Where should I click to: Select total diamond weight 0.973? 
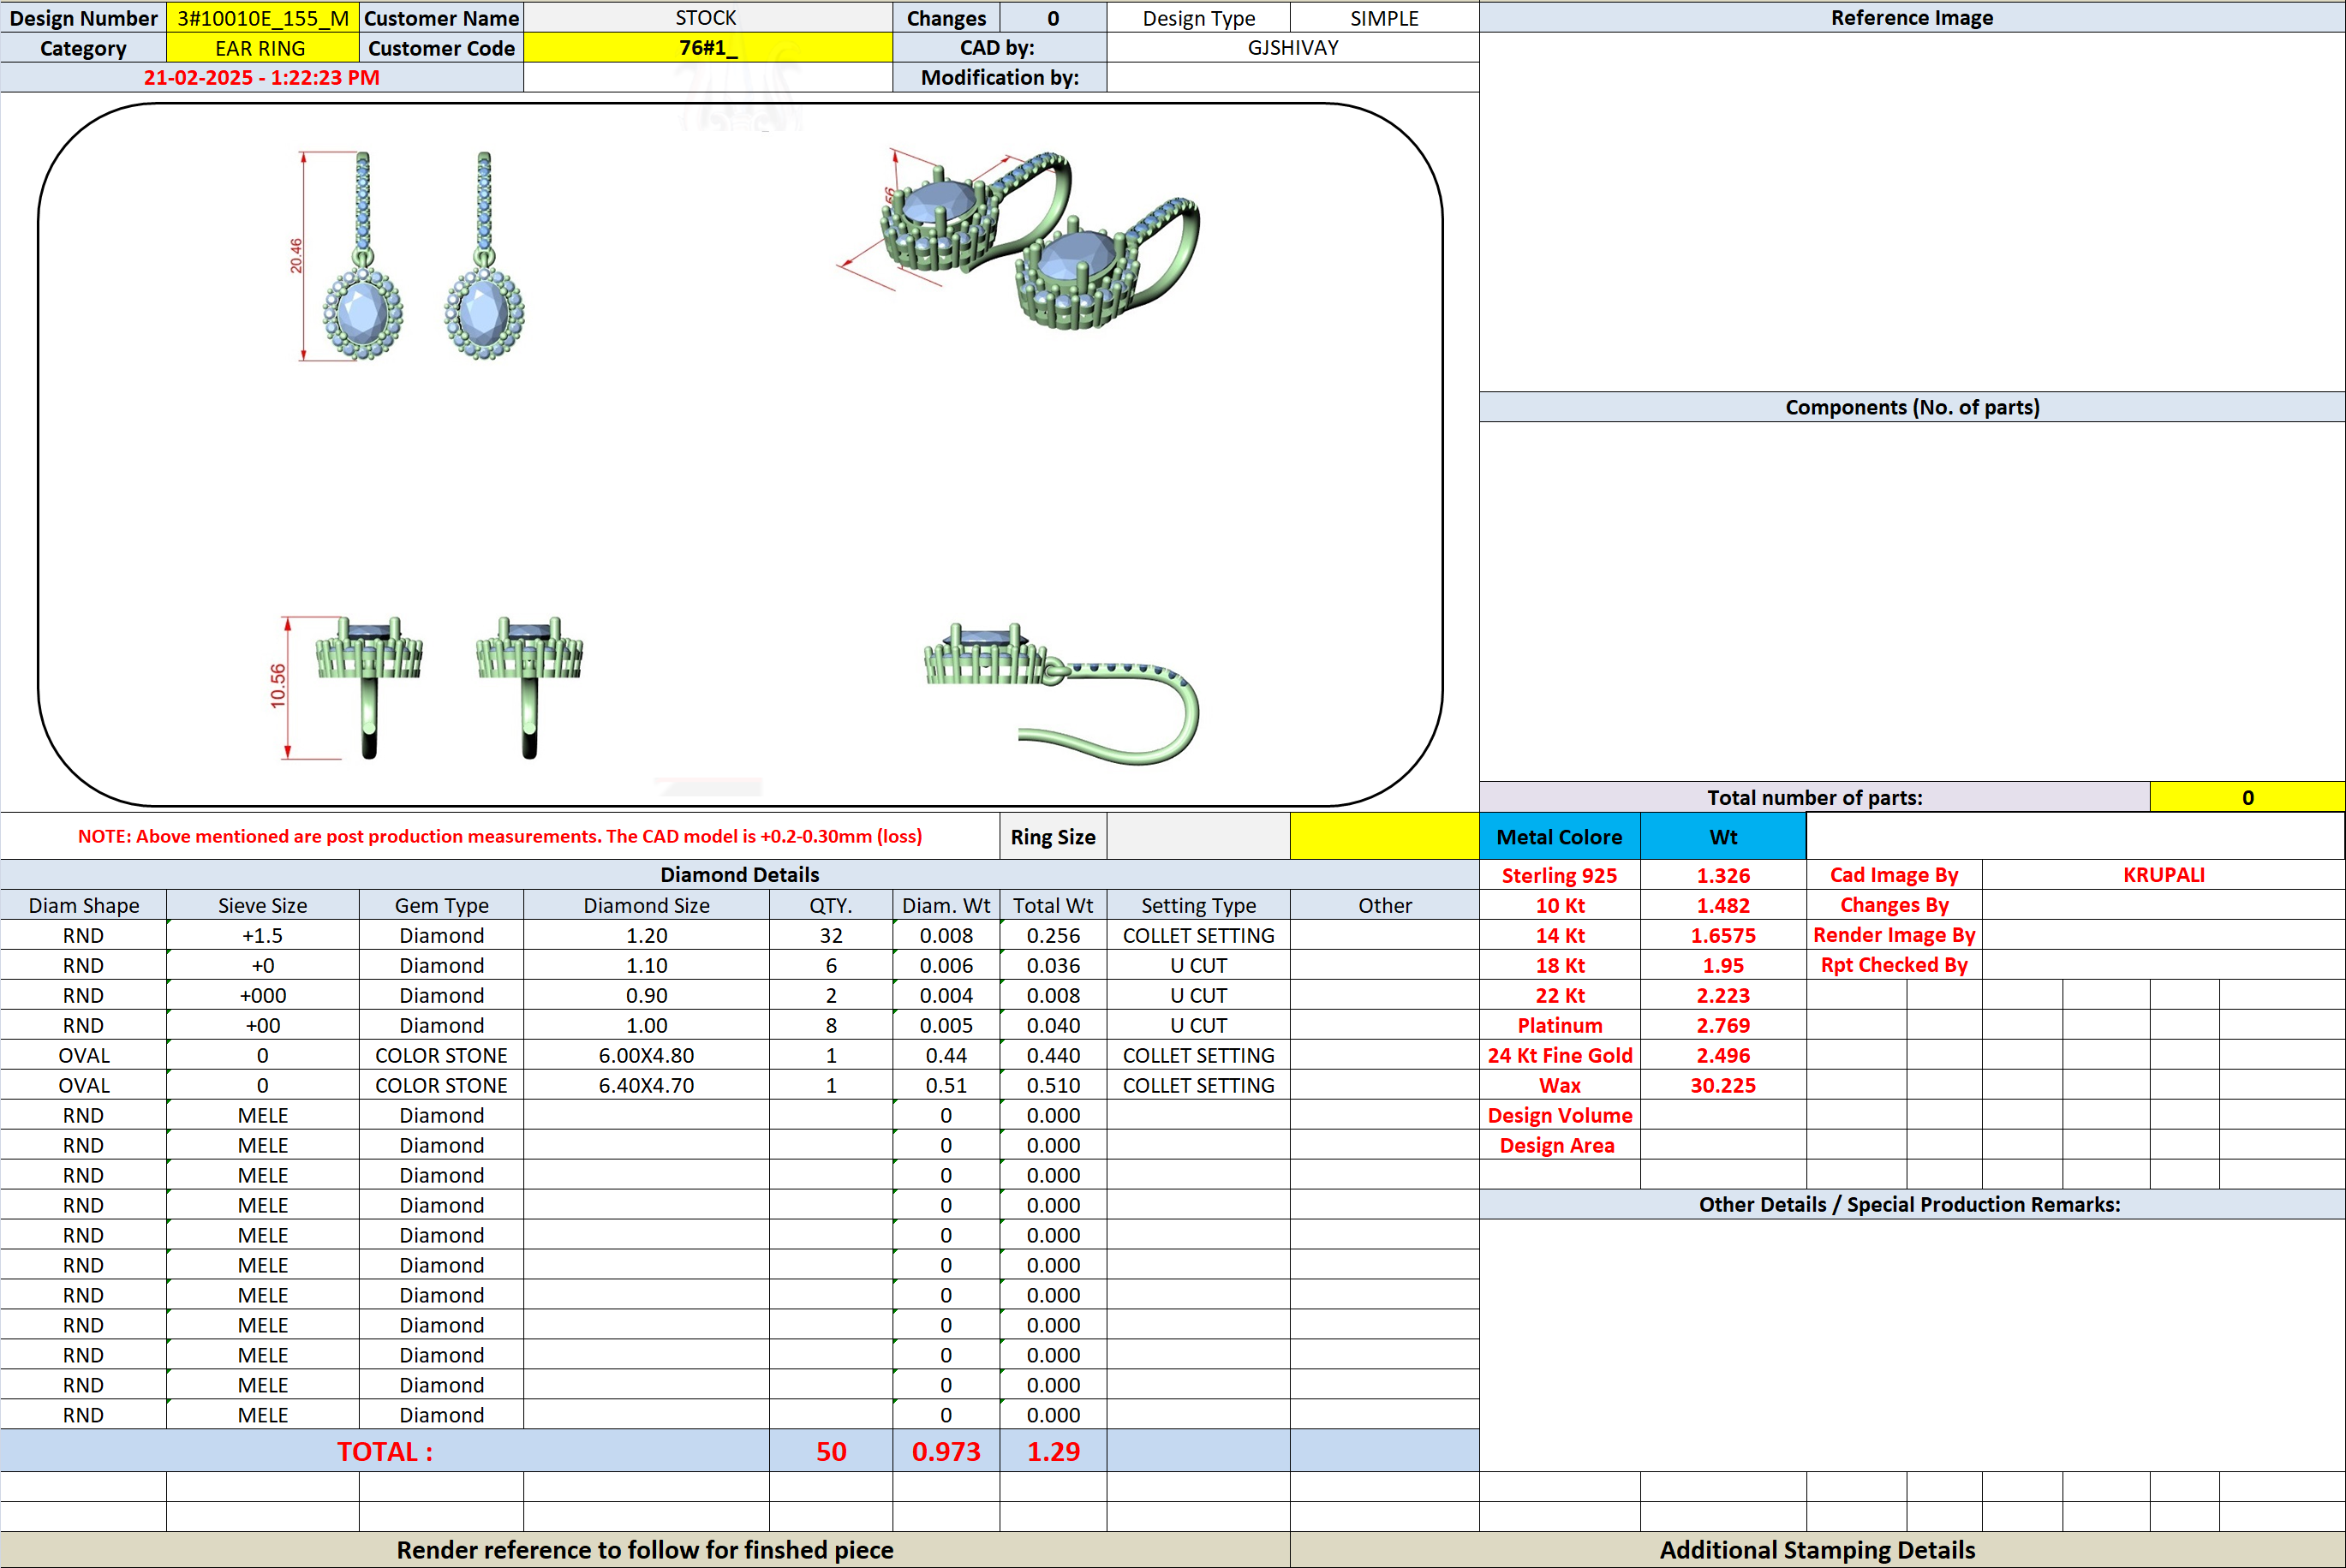click(946, 1451)
